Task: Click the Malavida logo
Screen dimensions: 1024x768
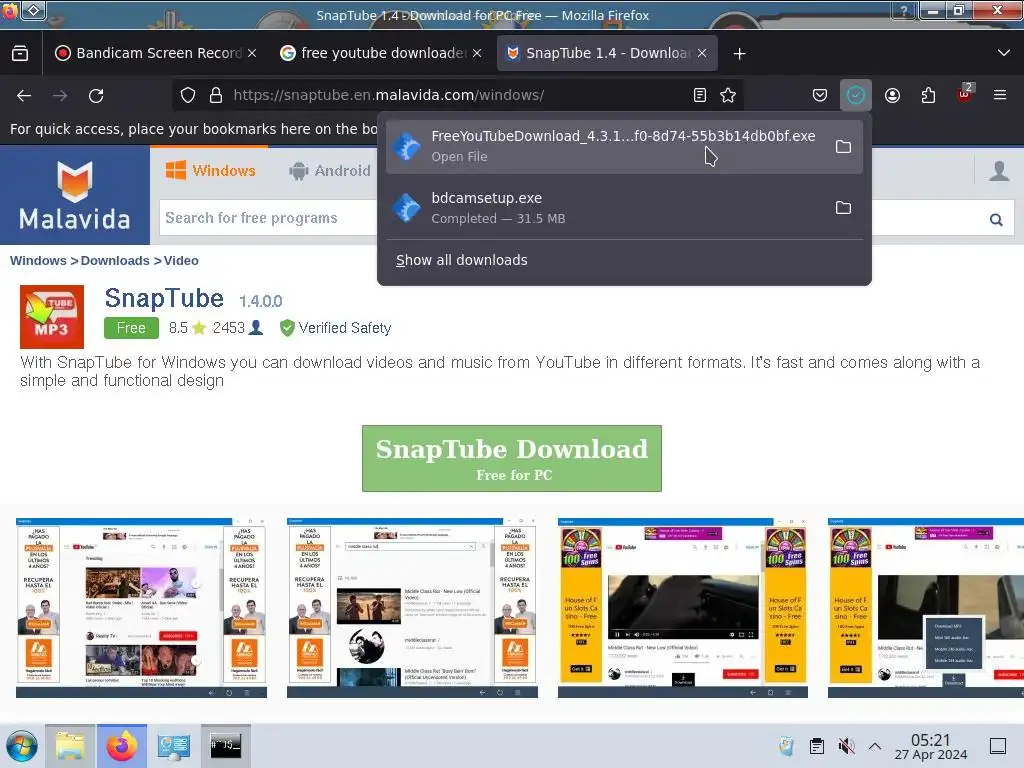Action: point(75,195)
